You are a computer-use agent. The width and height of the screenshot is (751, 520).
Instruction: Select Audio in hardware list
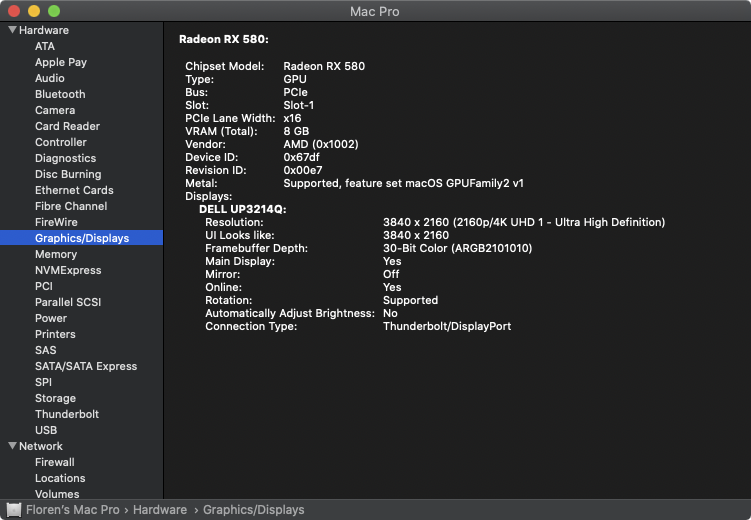[x=50, y=78]
